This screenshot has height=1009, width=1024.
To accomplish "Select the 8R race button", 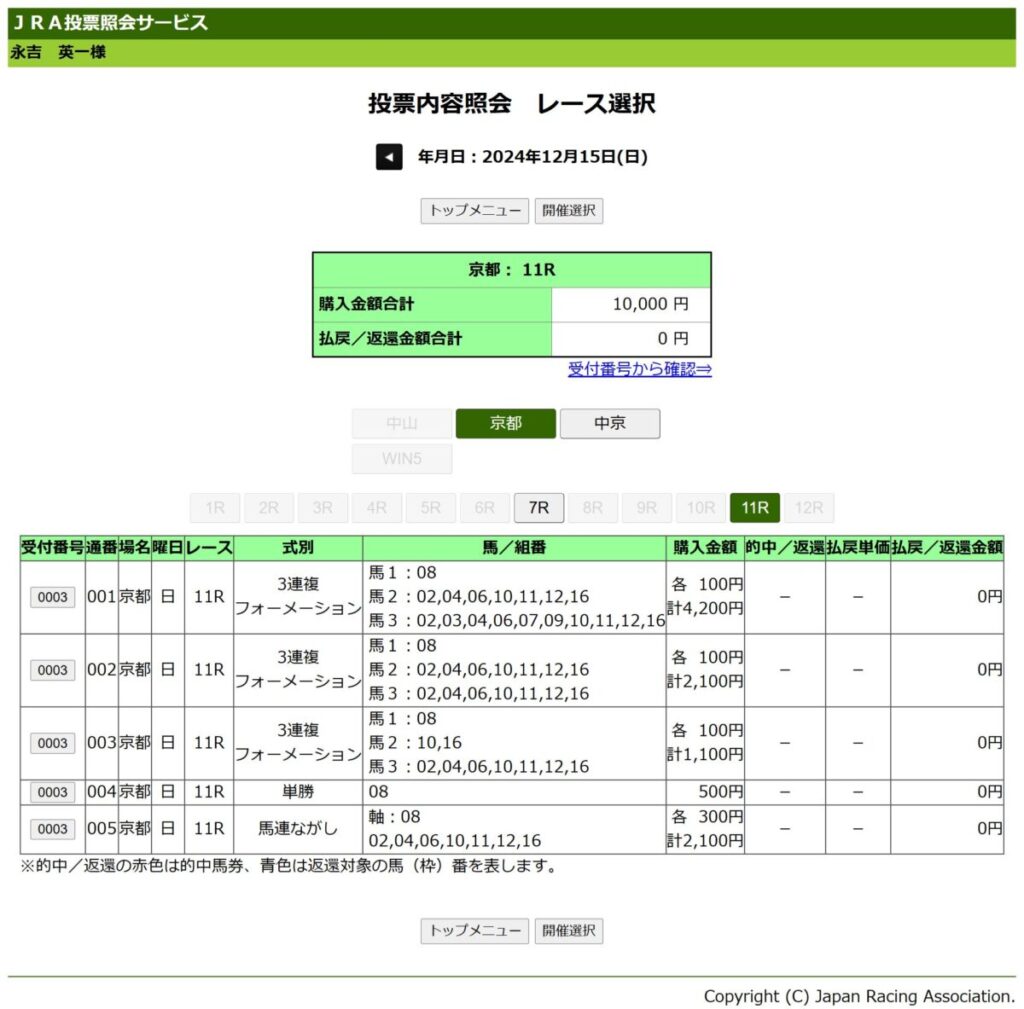I will coord(592,508).
